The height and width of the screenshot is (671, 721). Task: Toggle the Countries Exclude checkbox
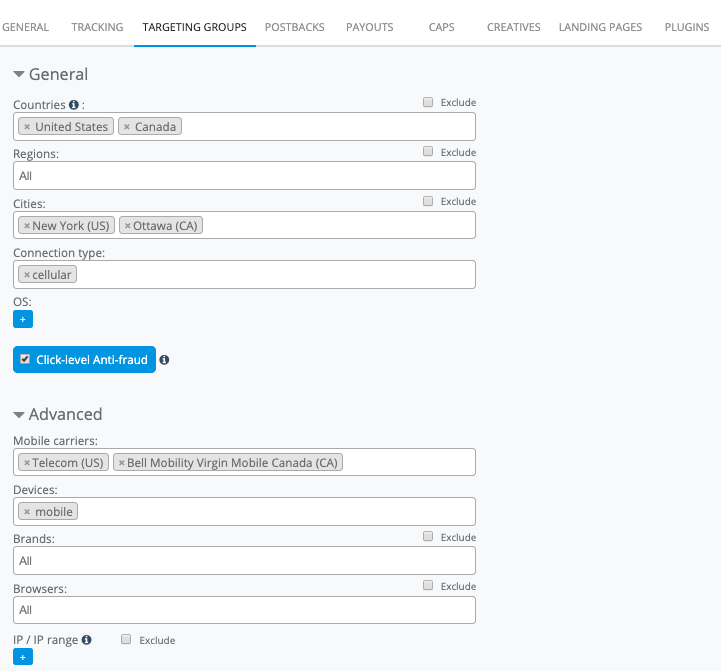tap(428, 102)
